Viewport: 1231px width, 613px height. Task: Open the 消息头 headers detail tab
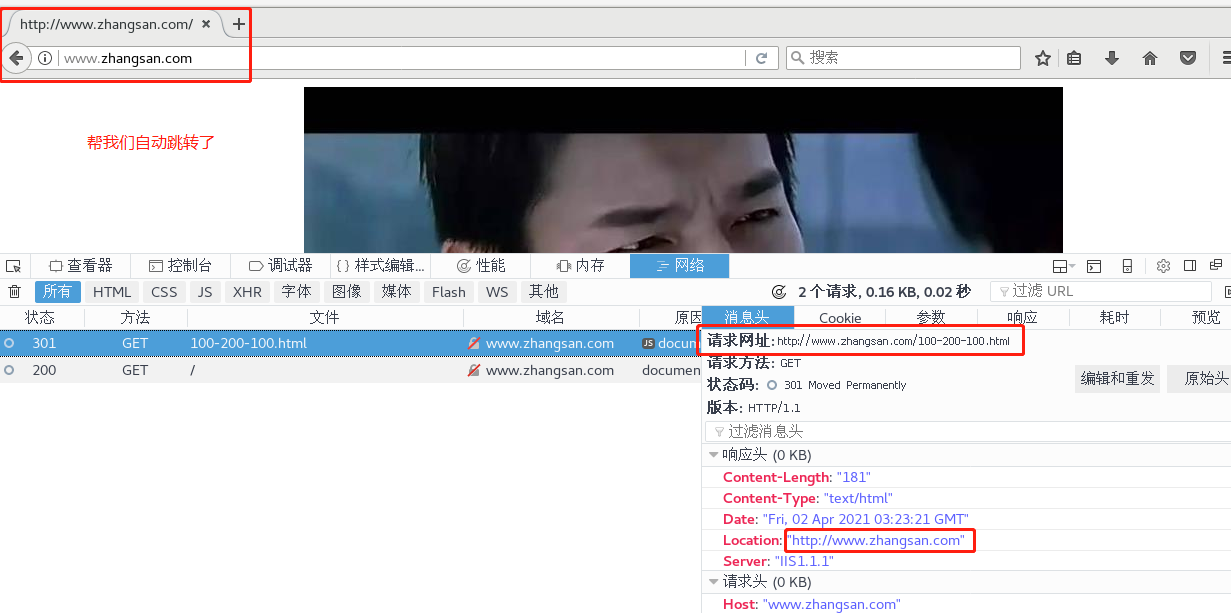(x=747, y=317)
